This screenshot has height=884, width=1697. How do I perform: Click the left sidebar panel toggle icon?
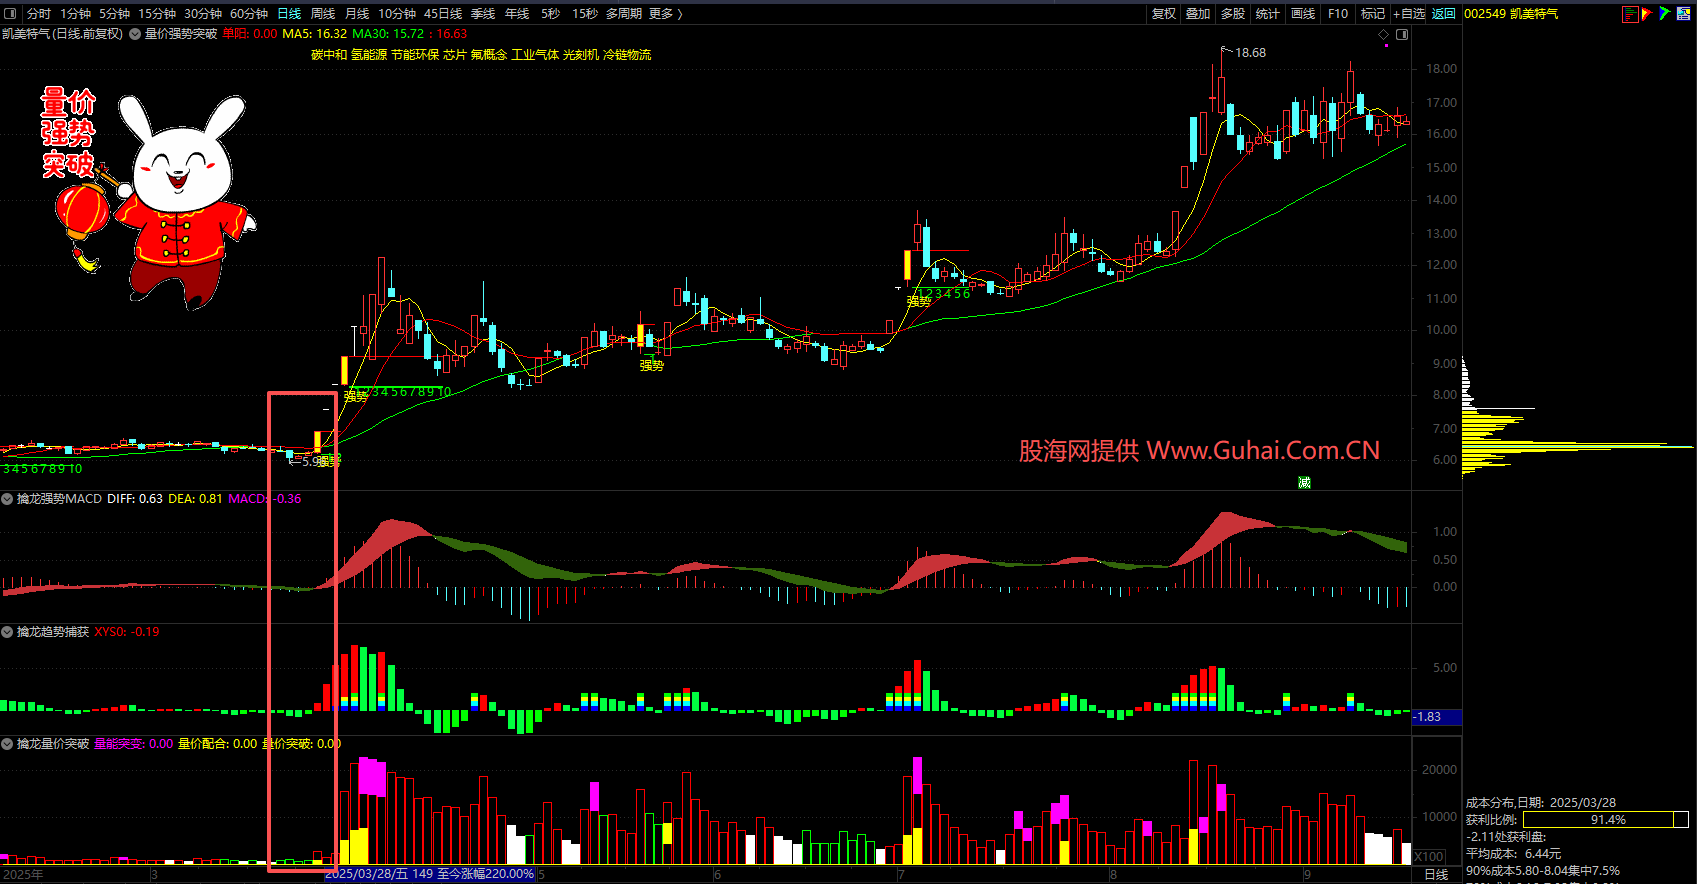[10, 13]
